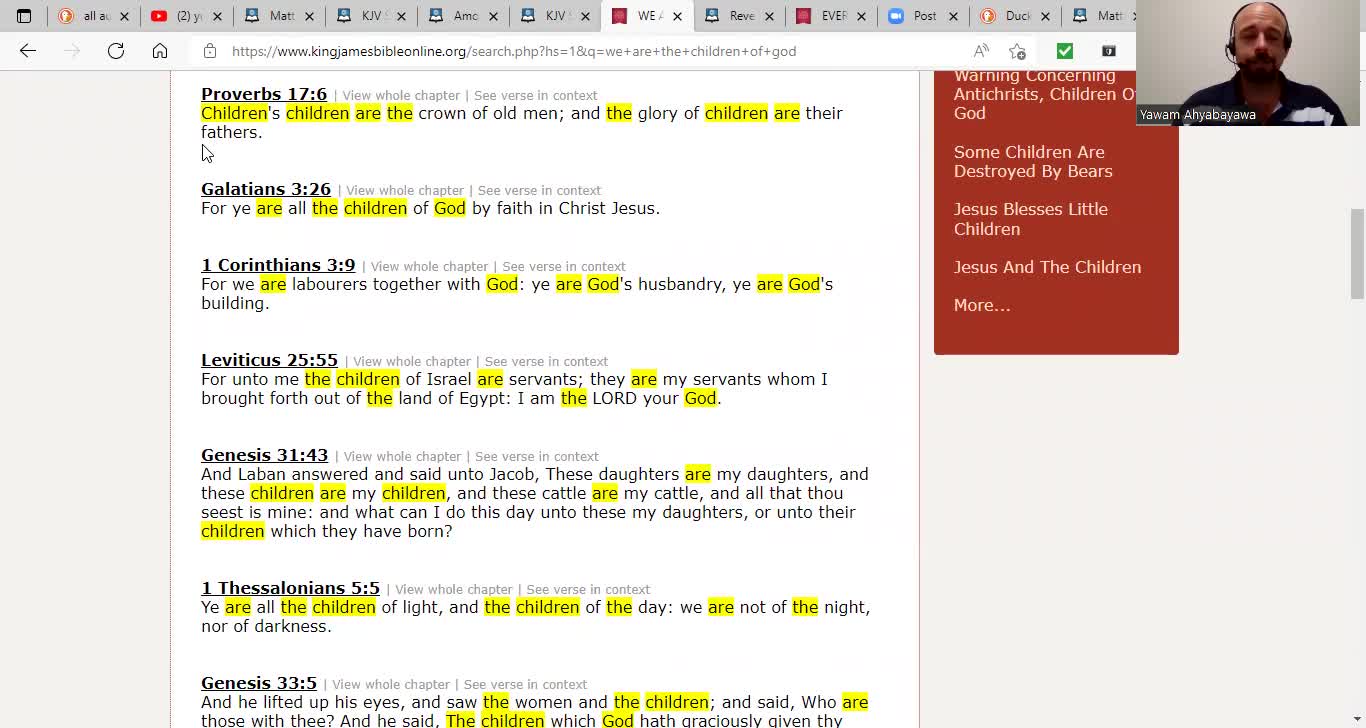Close the 'all au' DuckDuckGo tab

124,16
